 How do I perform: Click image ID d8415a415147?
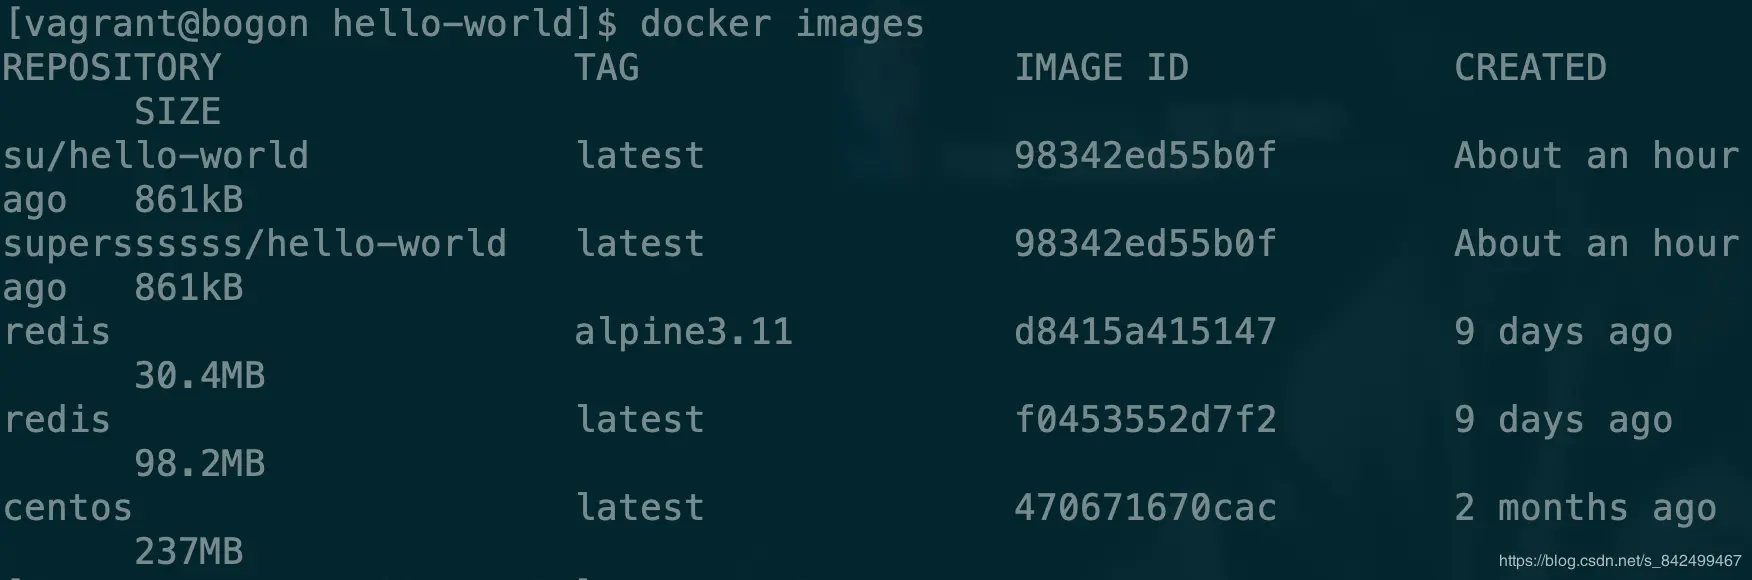click(x=1145, y=331)
